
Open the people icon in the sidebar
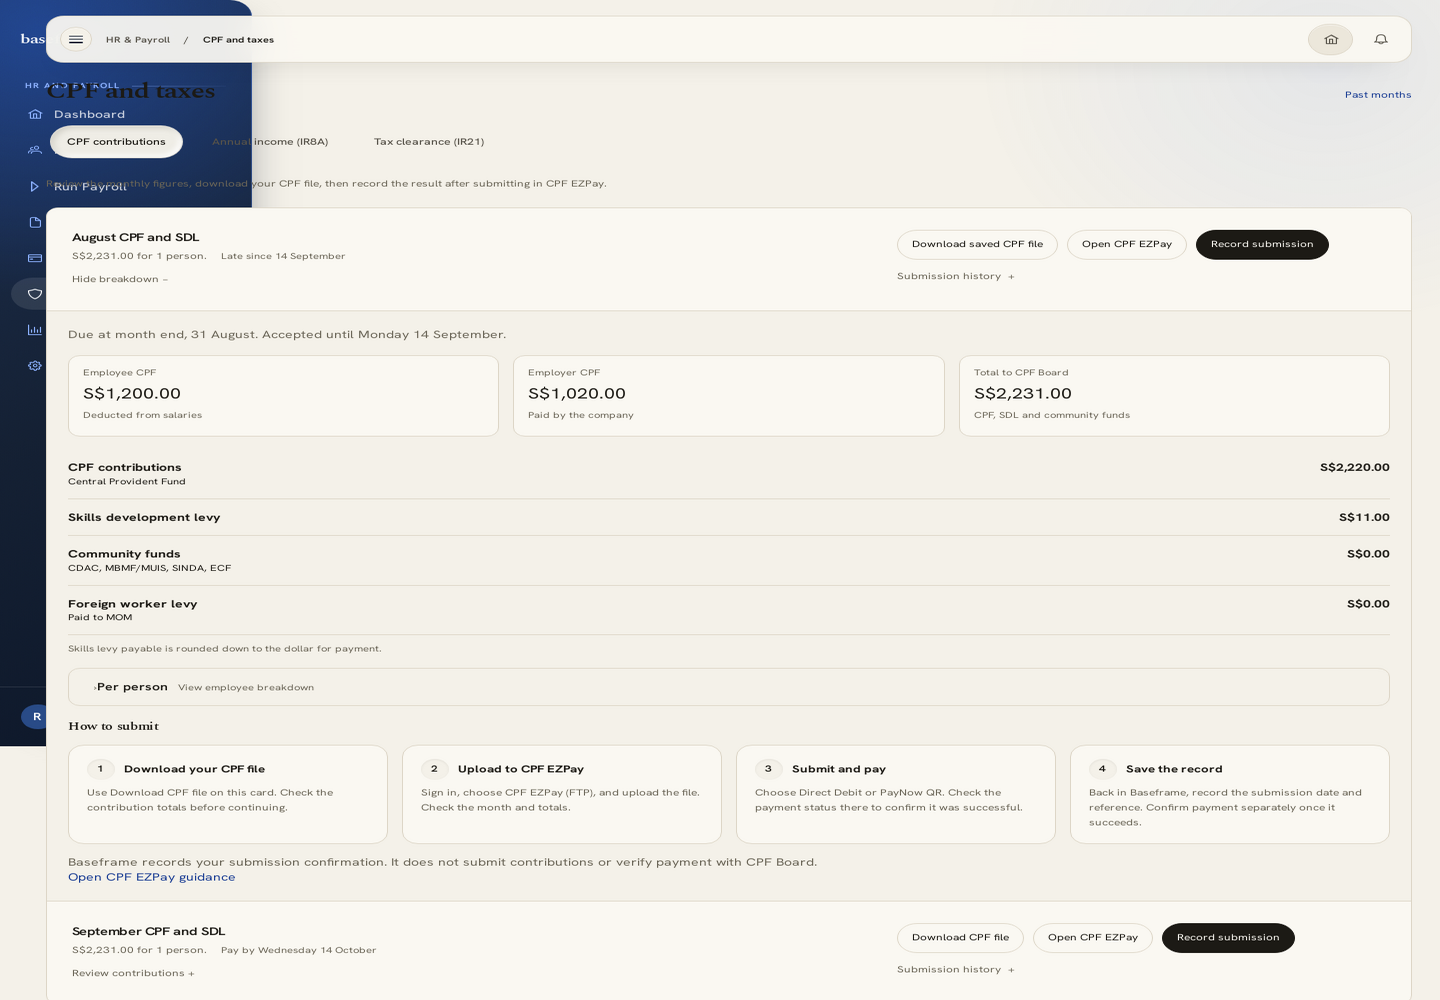click(x=35, y=150)
